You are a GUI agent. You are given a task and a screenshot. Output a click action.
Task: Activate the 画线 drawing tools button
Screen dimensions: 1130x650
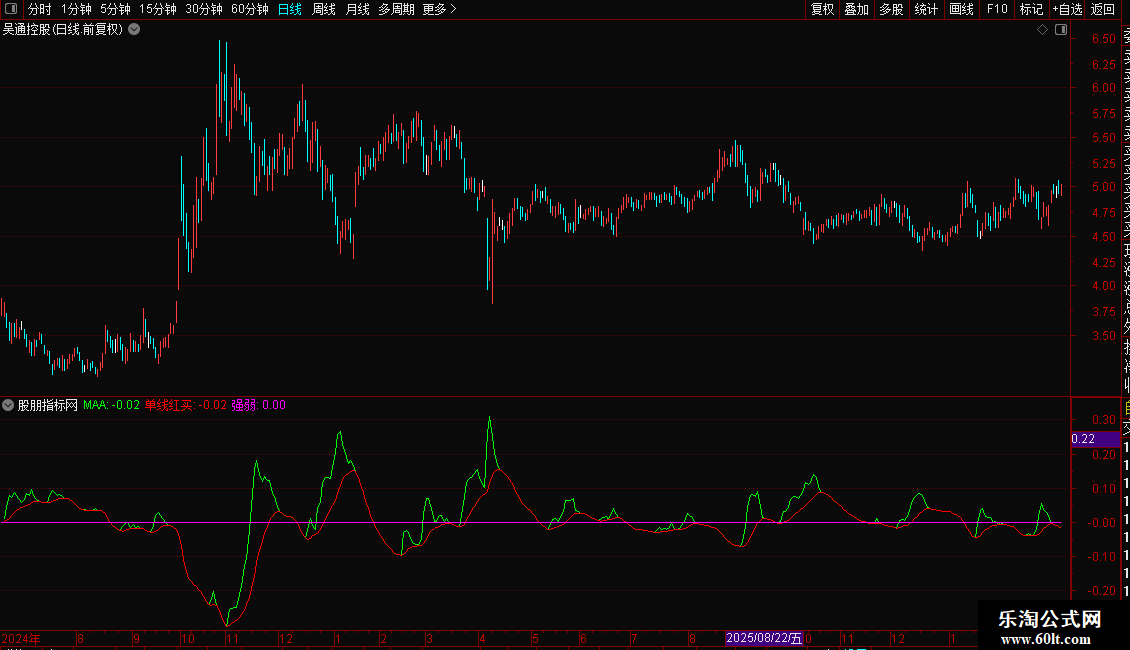click(x=961, y=9)
